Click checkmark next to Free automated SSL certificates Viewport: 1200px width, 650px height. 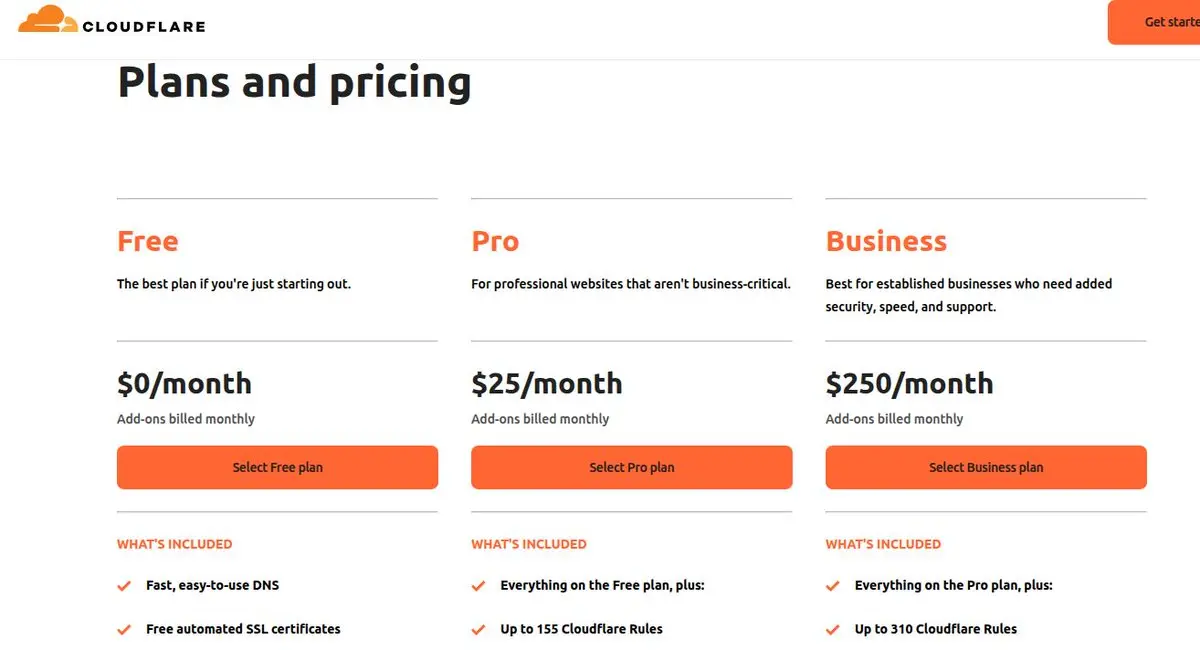point(124,630)
